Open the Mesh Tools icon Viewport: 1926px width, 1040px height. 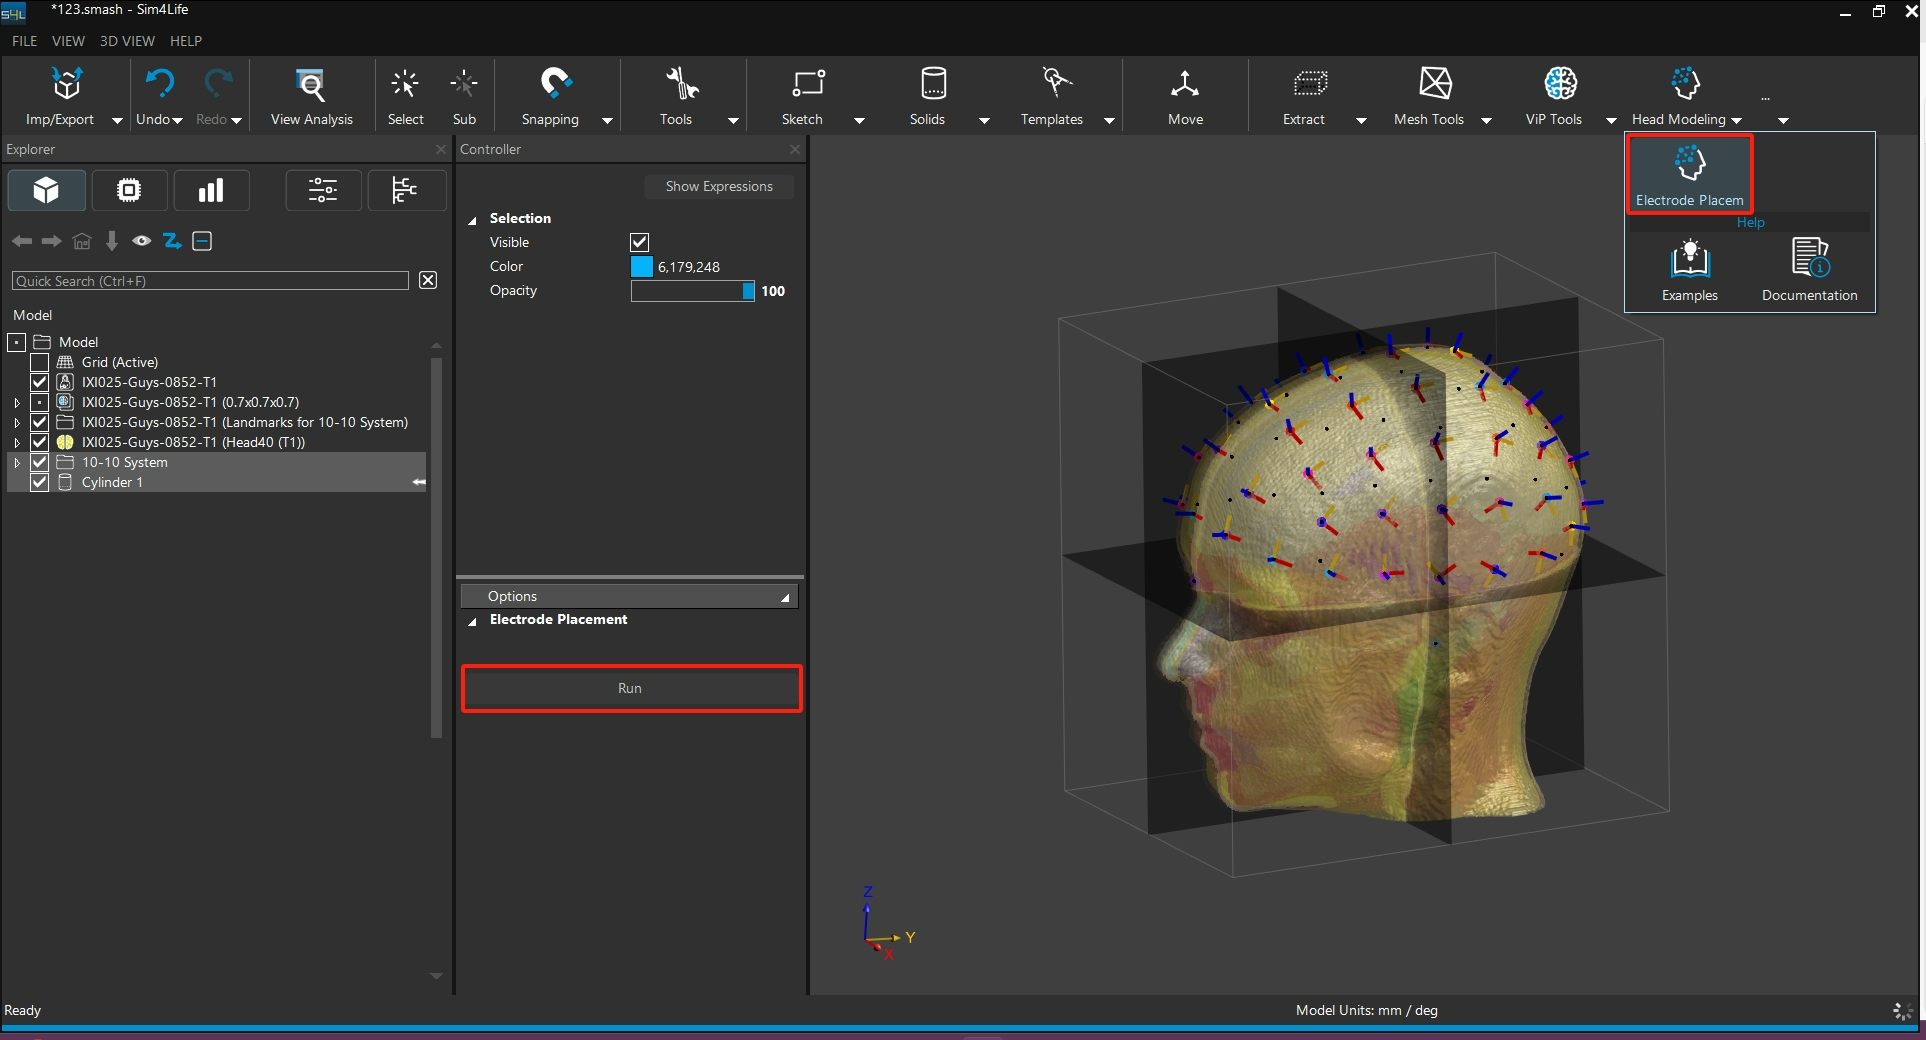tap(1435, 84)
